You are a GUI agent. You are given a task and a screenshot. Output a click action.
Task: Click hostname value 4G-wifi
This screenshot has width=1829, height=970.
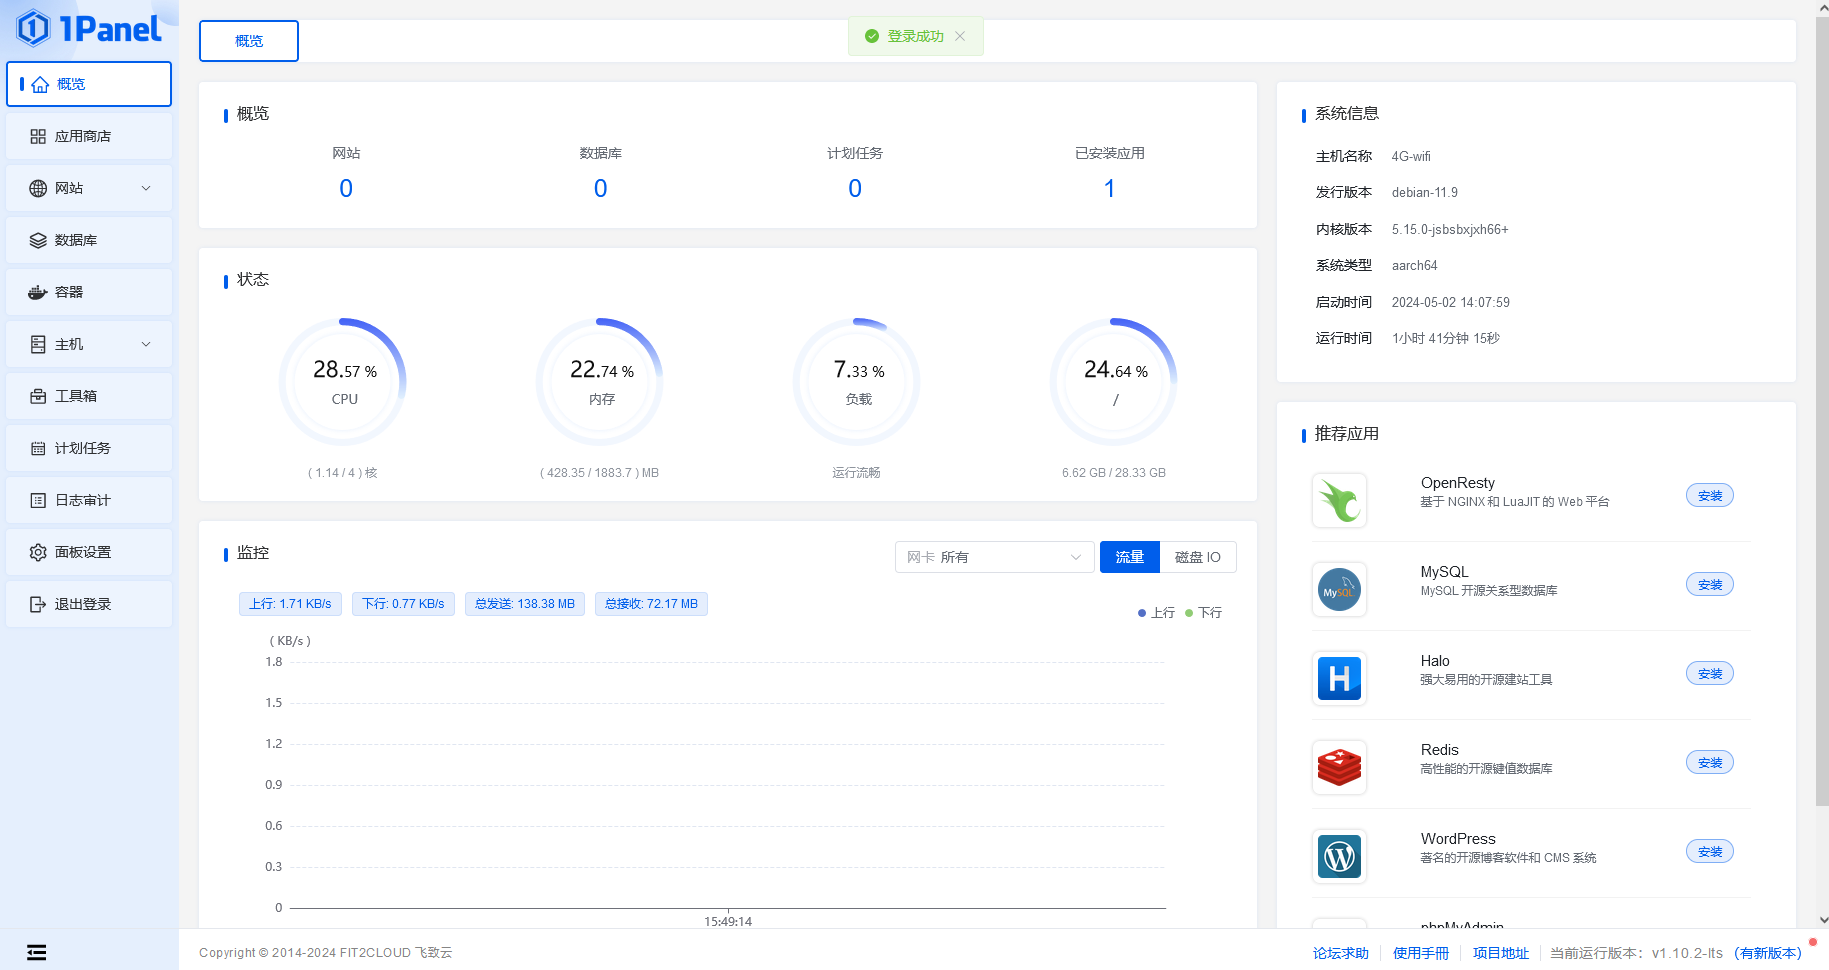pos(1411,157)
